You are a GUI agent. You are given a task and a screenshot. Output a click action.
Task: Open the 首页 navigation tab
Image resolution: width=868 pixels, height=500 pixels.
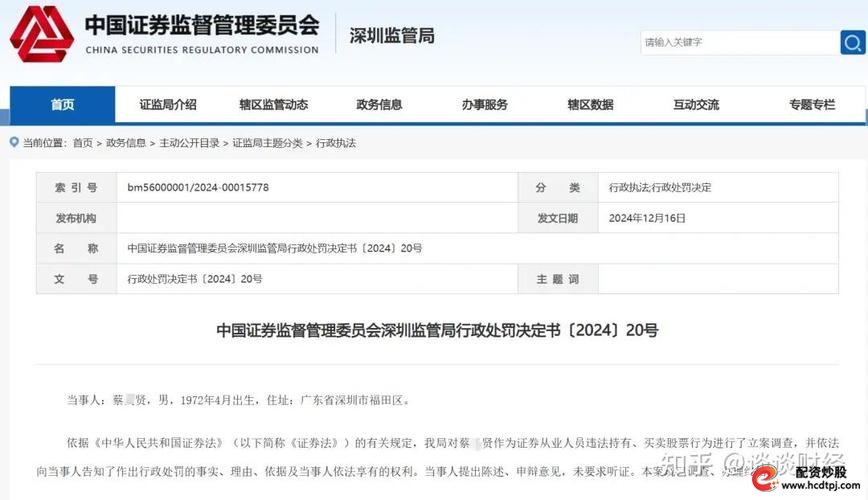coord(63,104)
